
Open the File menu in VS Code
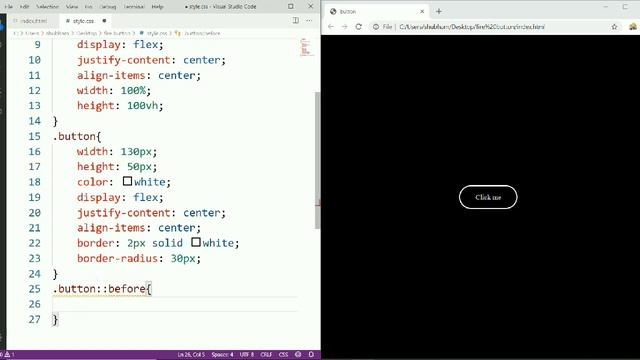point(8,7)
